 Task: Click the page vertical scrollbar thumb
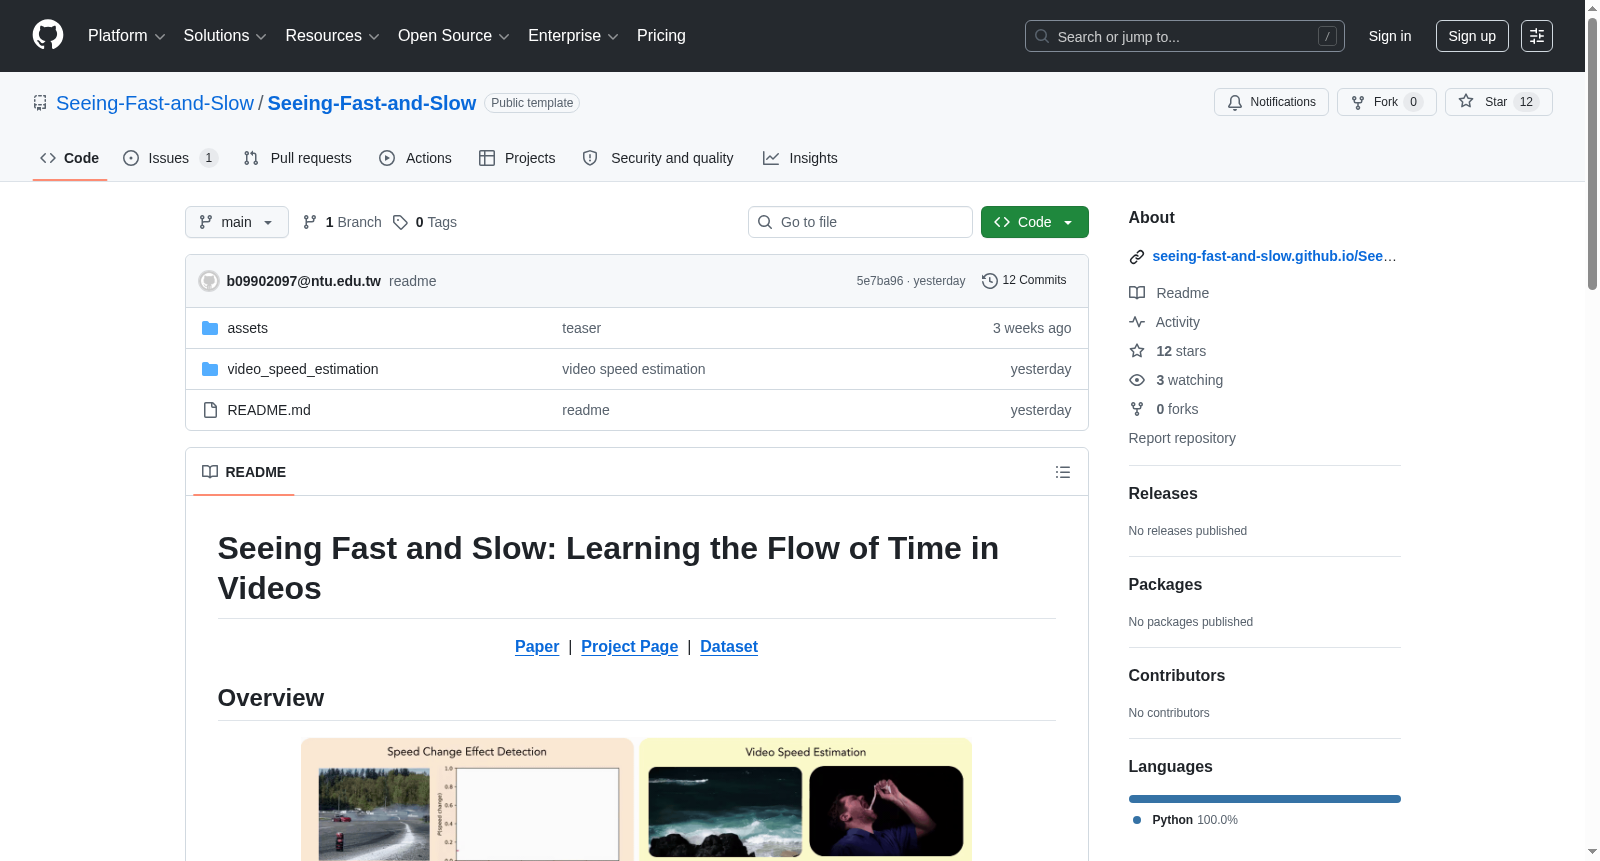(1592, 155)
